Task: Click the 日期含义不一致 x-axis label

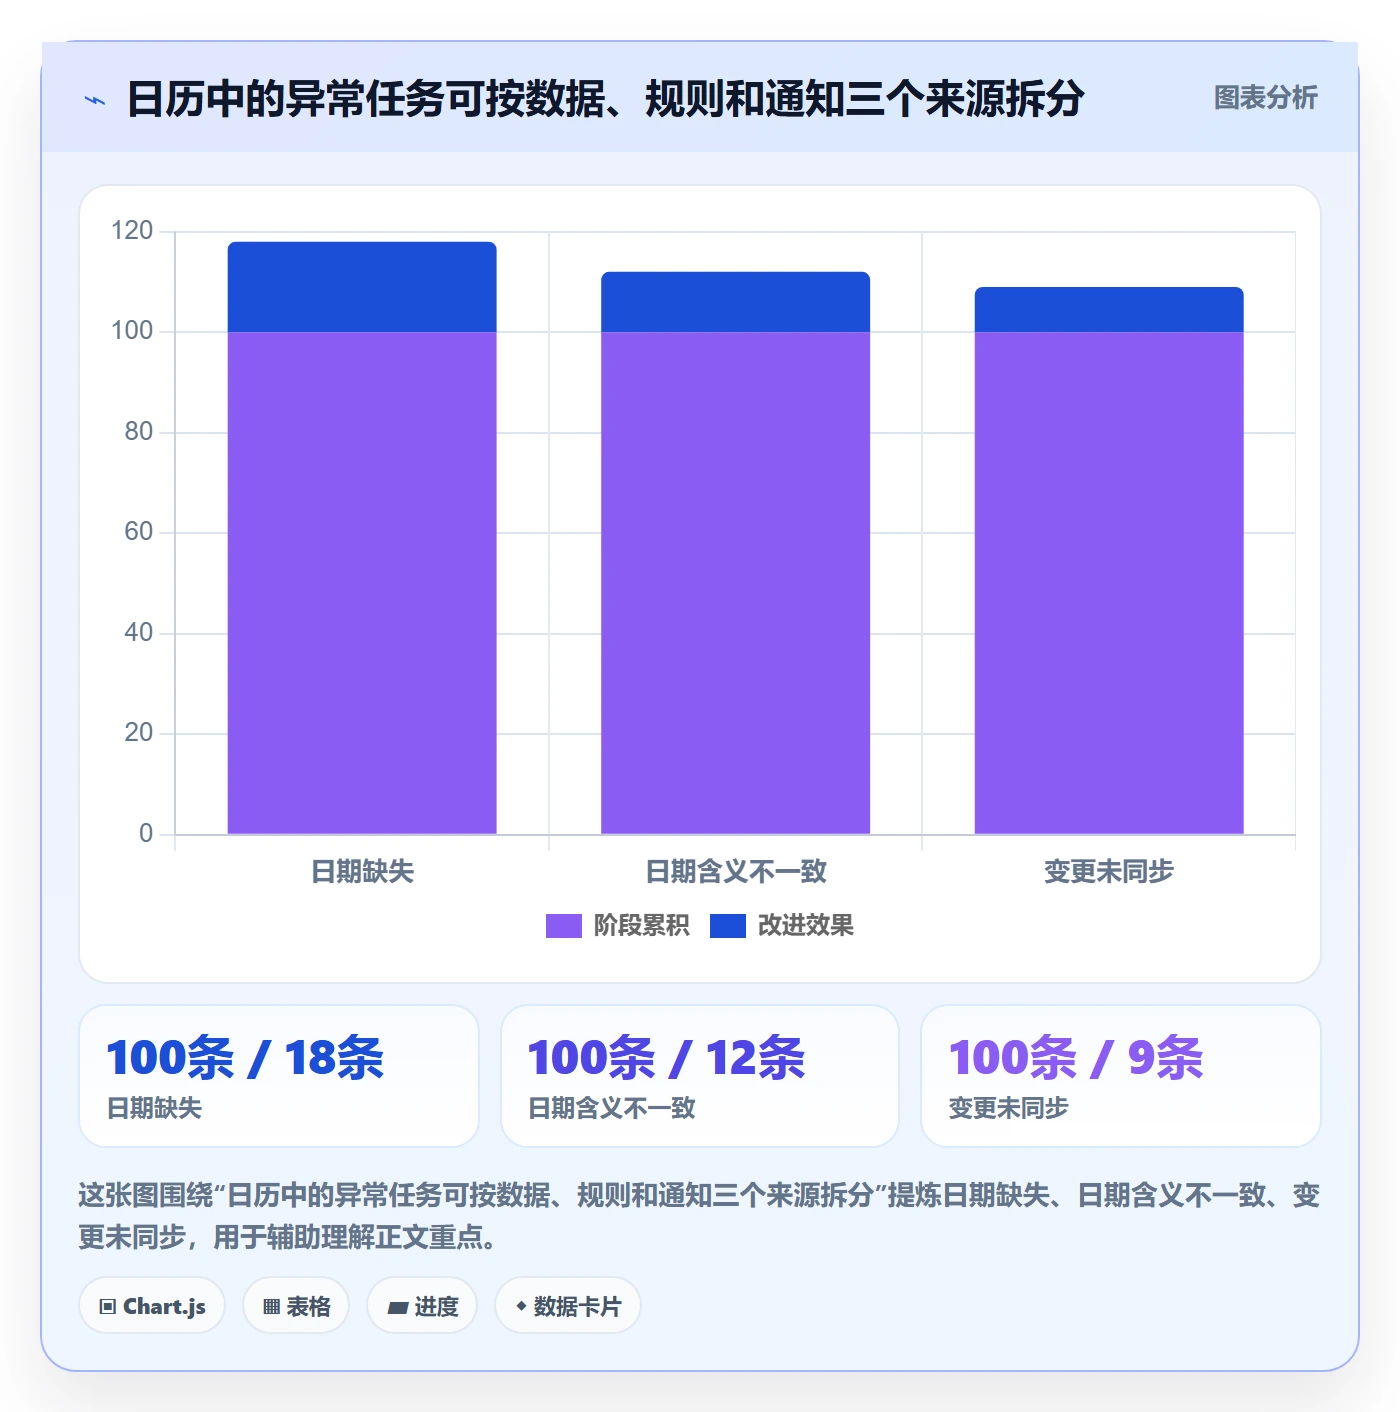Action: [x=735, y=872]
